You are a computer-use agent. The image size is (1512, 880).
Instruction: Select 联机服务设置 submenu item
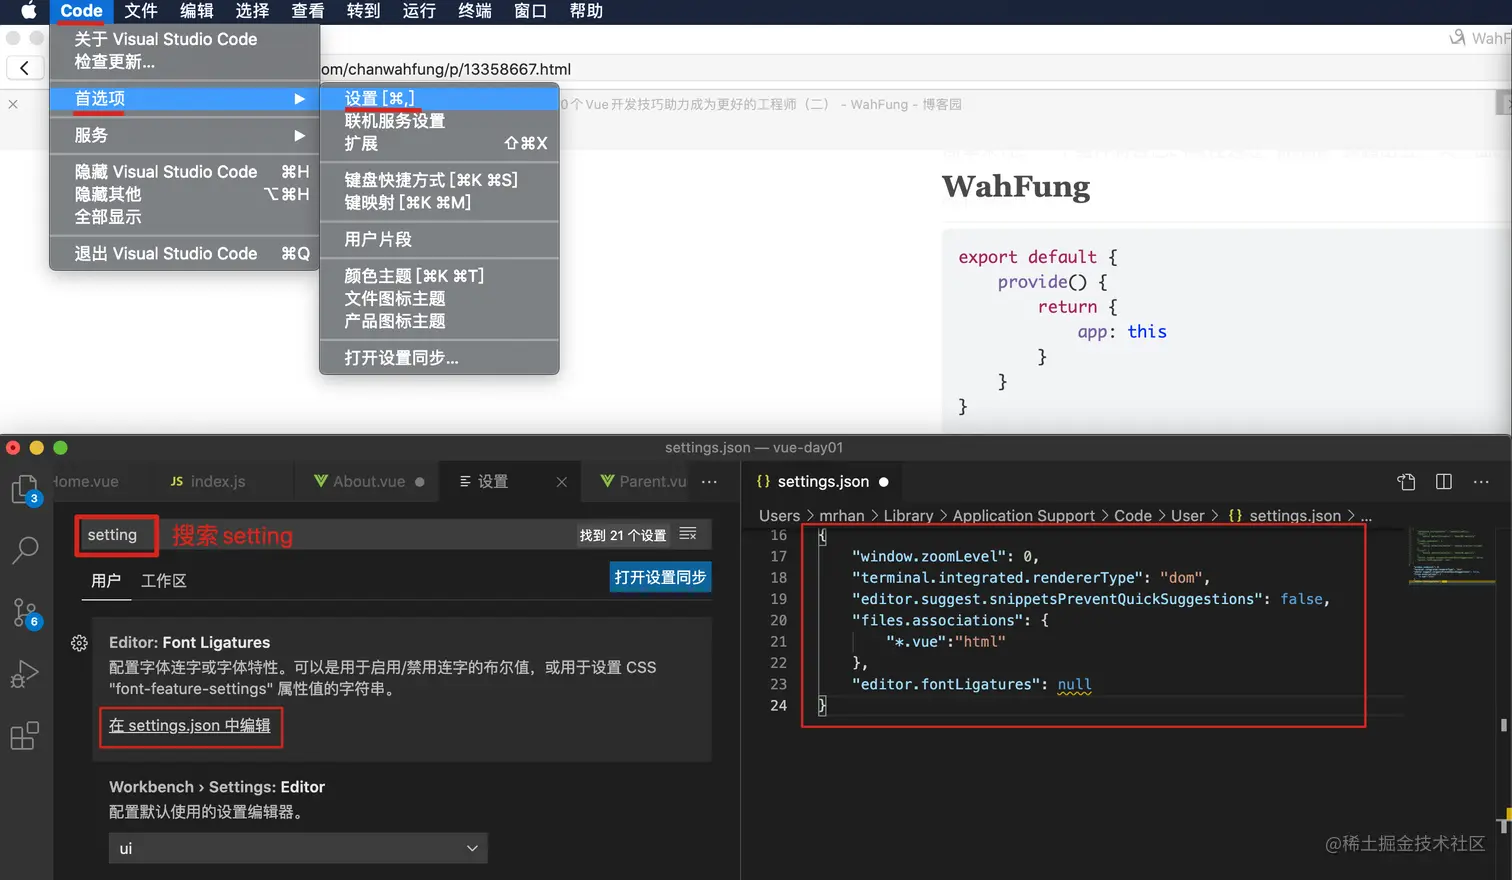pyautogui.click(x=439, y=121)
